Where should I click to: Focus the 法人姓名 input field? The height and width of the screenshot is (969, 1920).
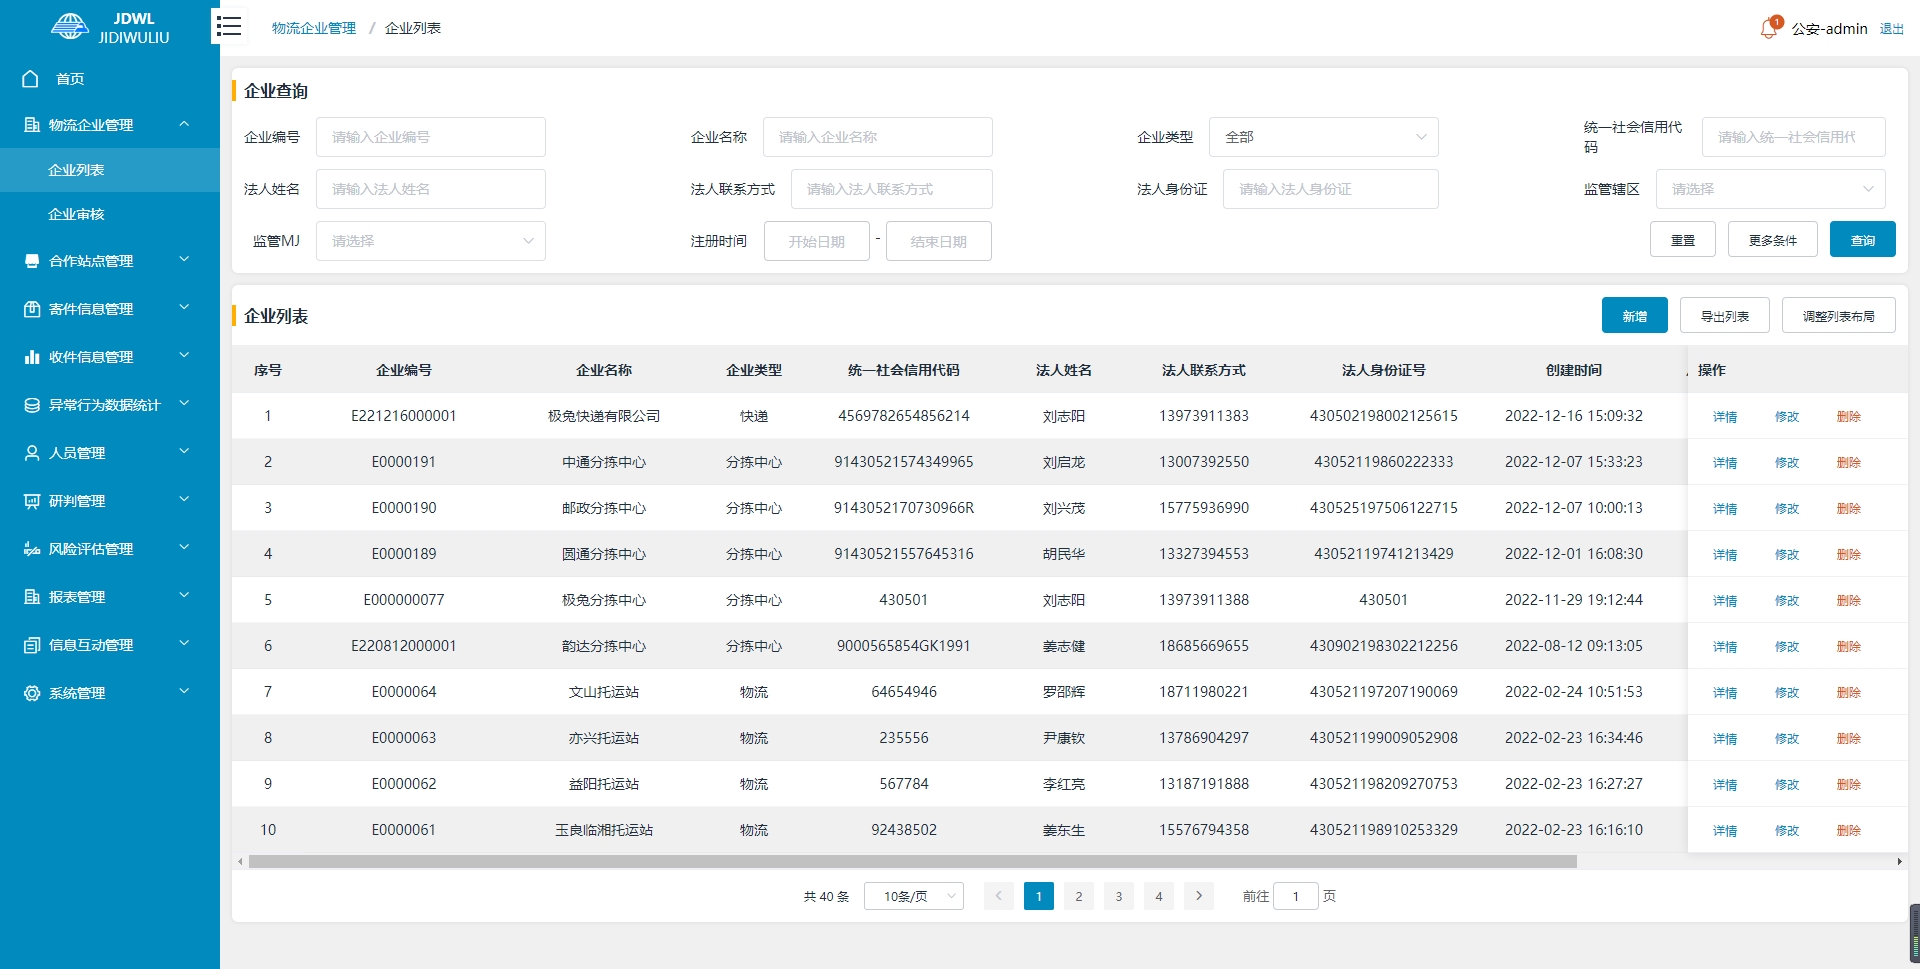click(431, 189)
